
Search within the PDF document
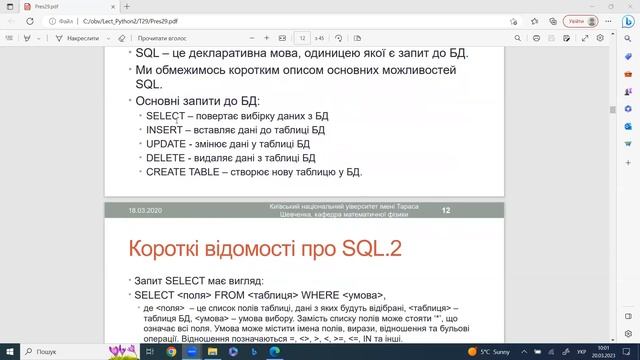[x=517, y=38]
